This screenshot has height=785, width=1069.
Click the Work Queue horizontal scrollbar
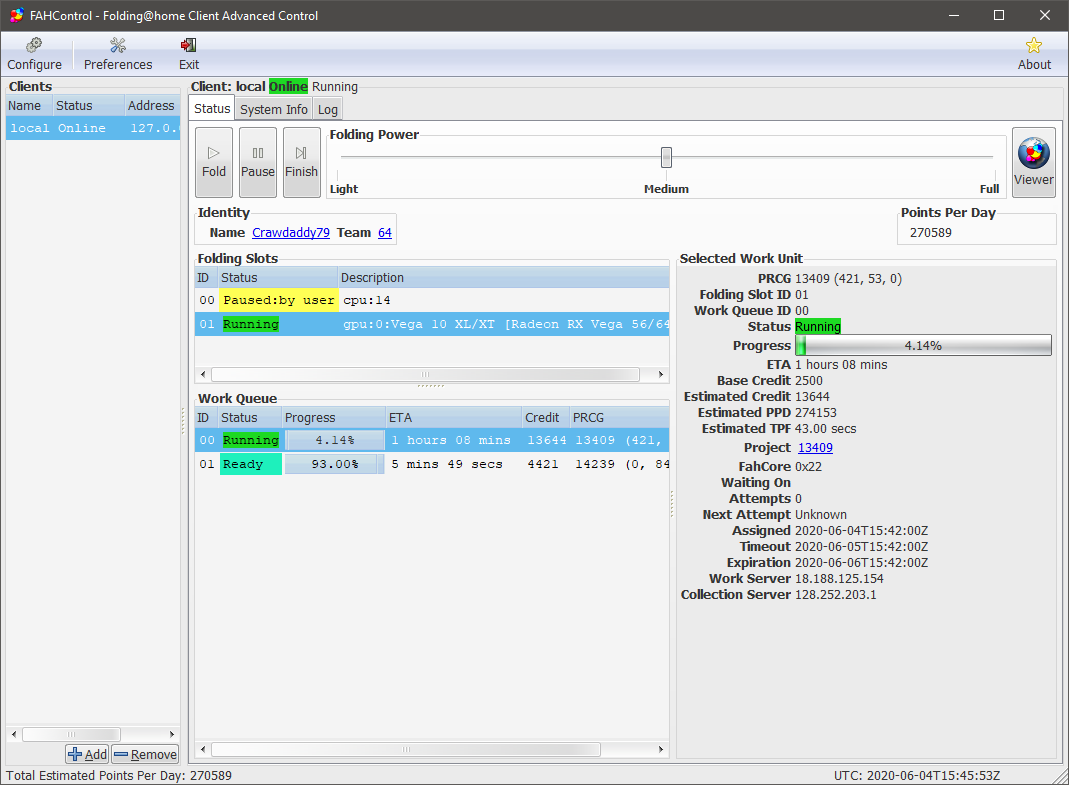tap(406, 750)
